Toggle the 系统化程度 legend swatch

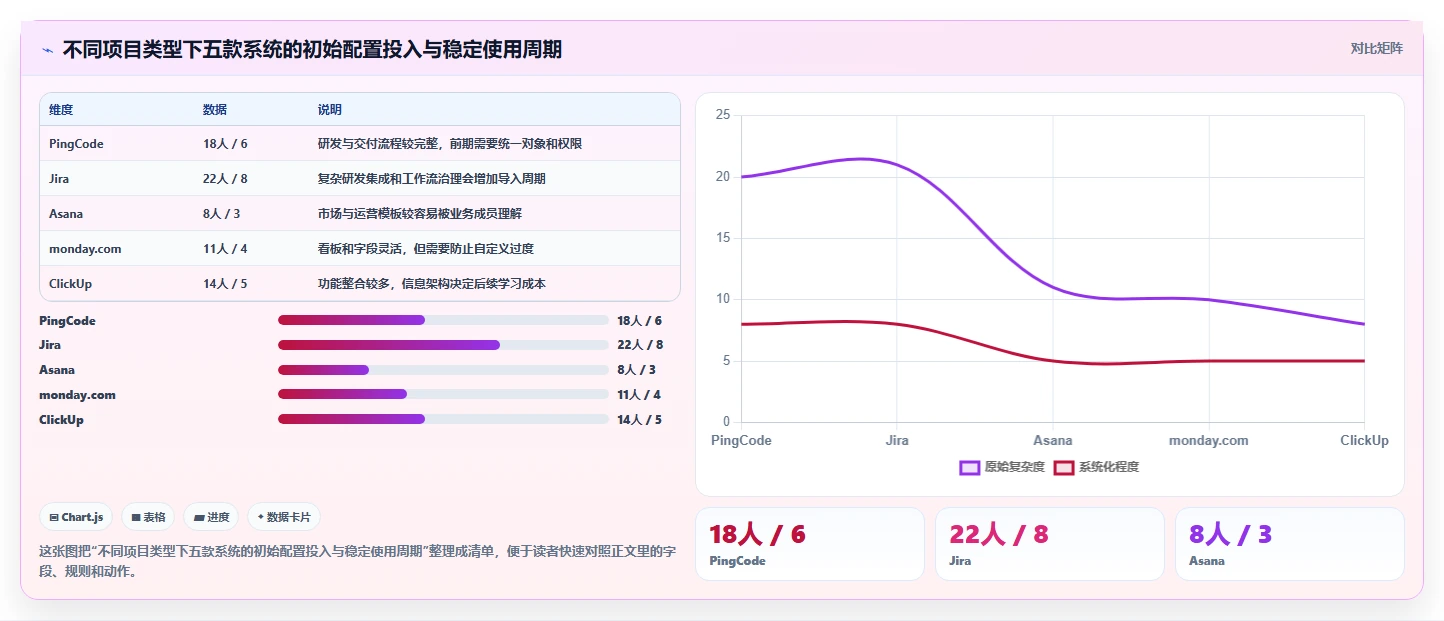[1063, 467]
